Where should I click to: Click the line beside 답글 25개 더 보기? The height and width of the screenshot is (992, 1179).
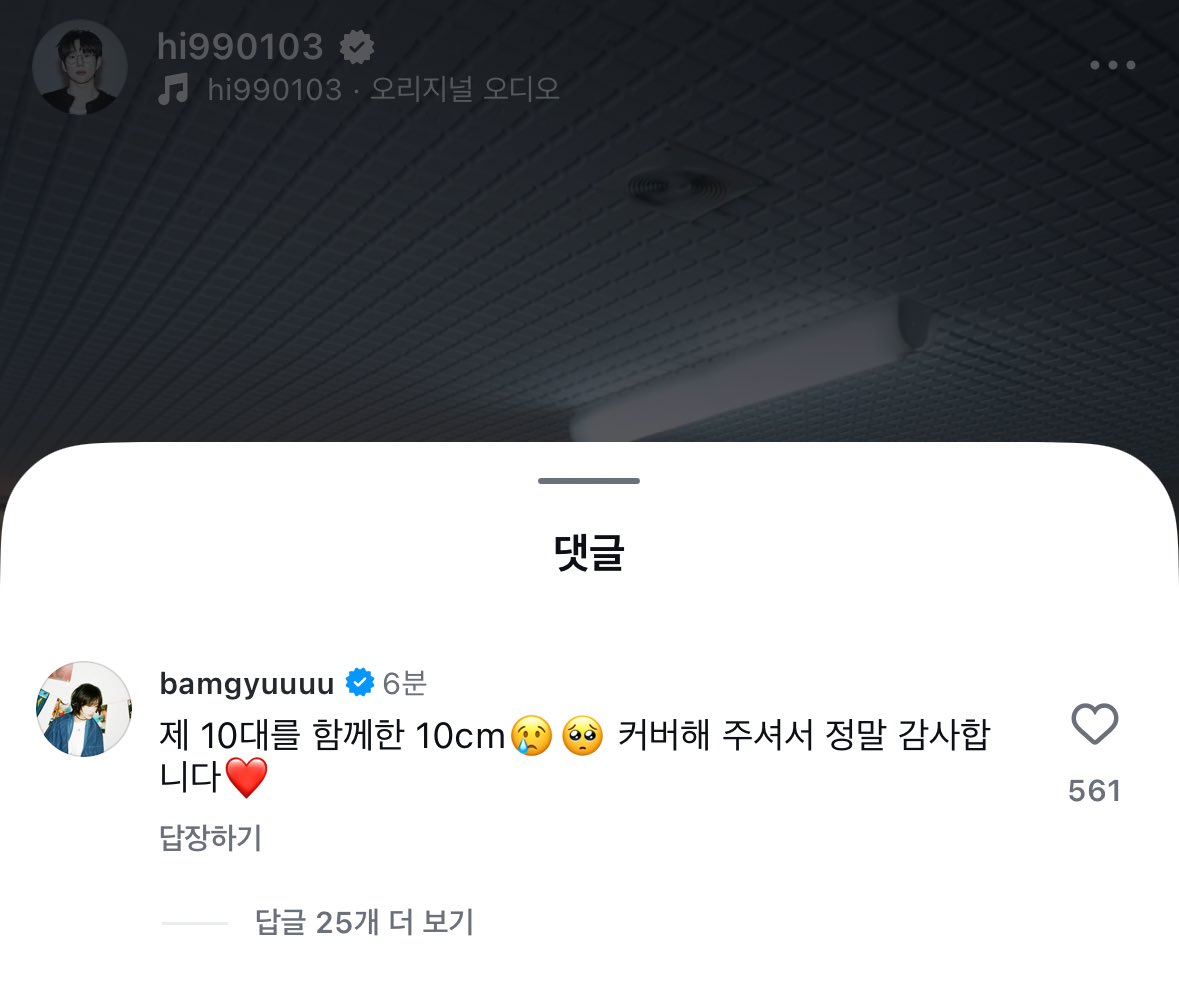195,923
